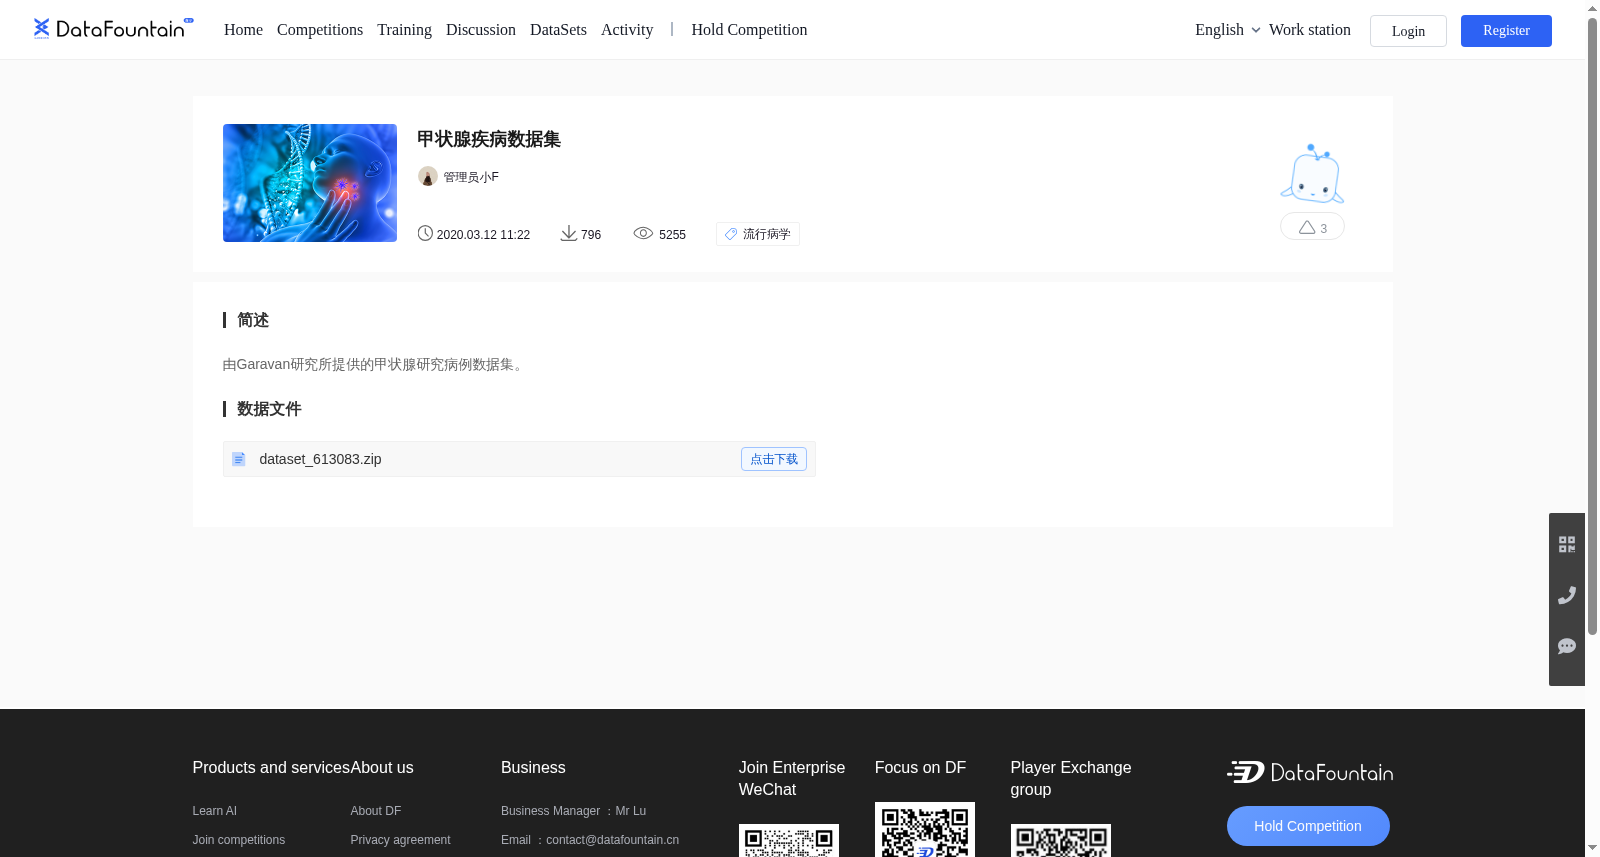Open the Discussion menu item

(481, 30)
